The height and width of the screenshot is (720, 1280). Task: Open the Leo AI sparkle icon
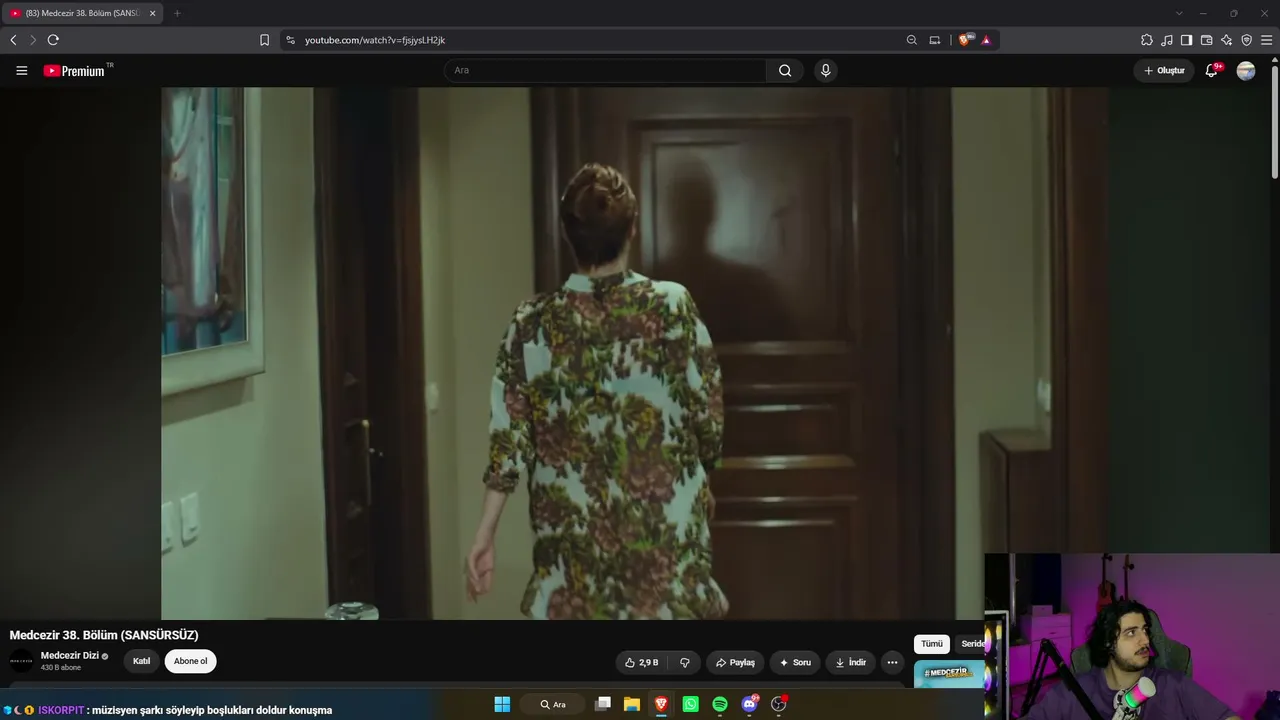pos(1227,40)
